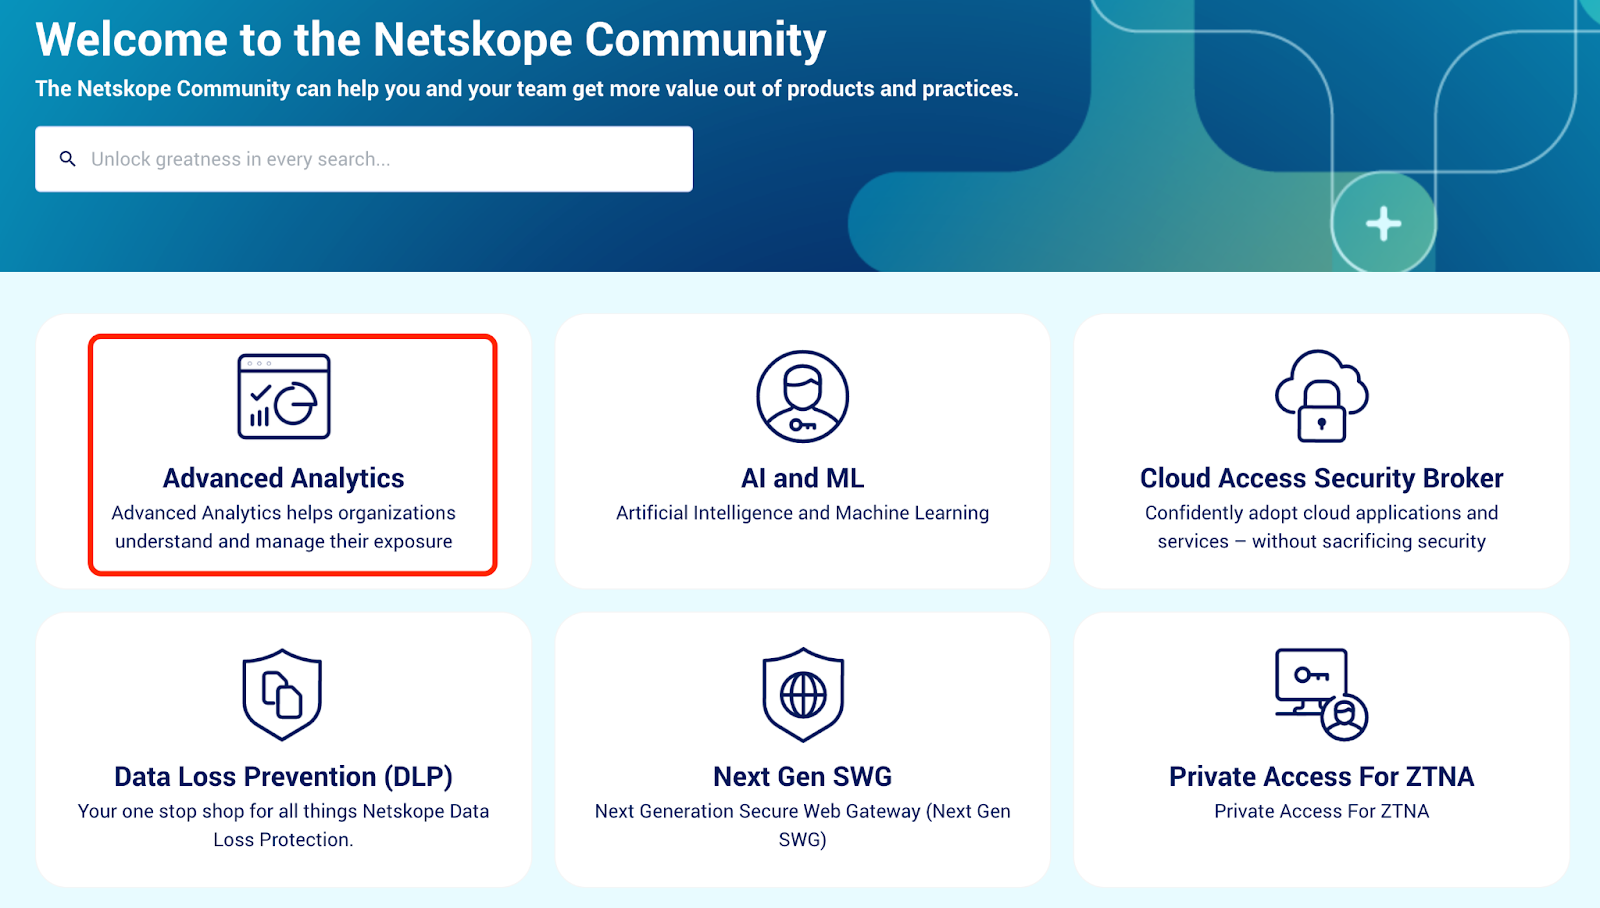Open the AI and ML heading
This screenshot has width=1600, height=908.
point(803,478)
